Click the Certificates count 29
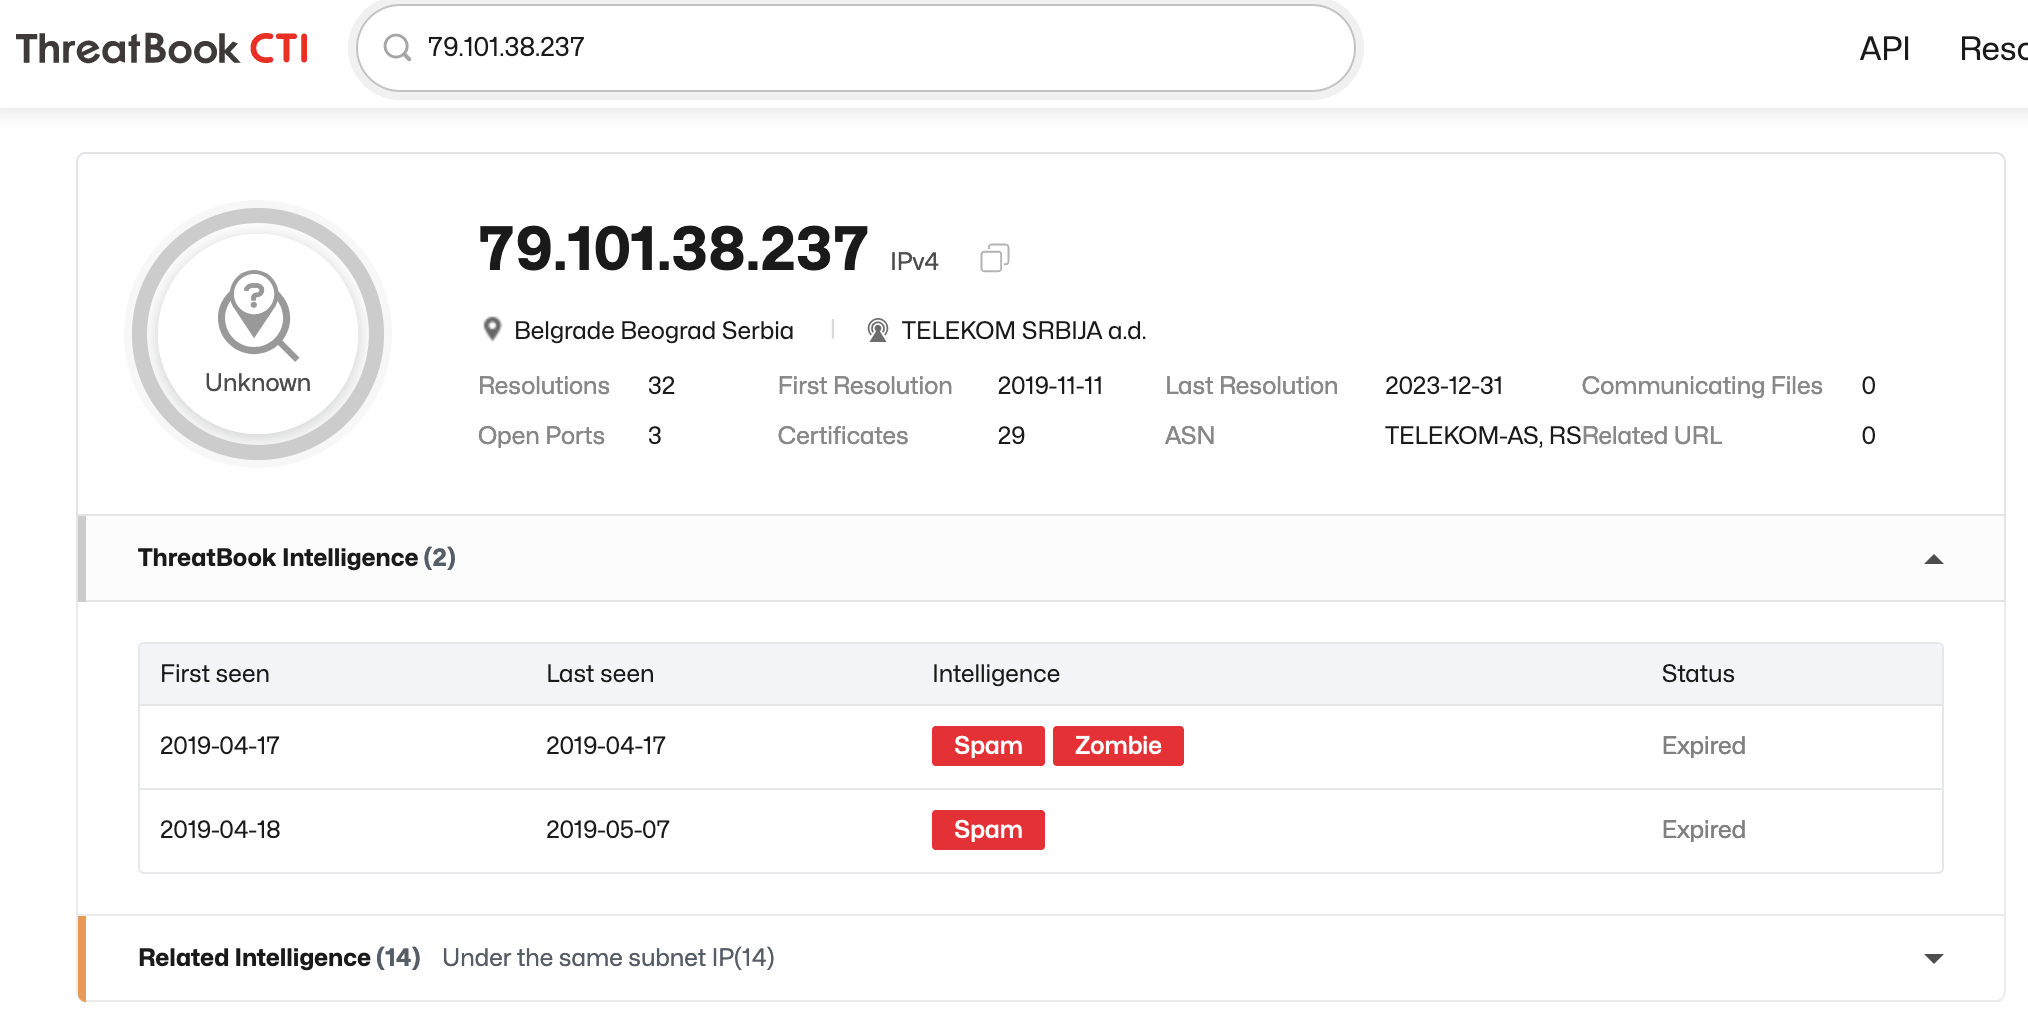The height and width of the screenshot is (1028, 2028). (x=1011, y=436)
